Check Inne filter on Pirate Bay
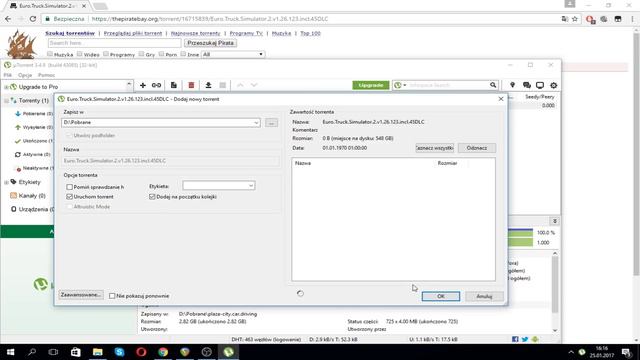The image size is (640, 360). 183,54
